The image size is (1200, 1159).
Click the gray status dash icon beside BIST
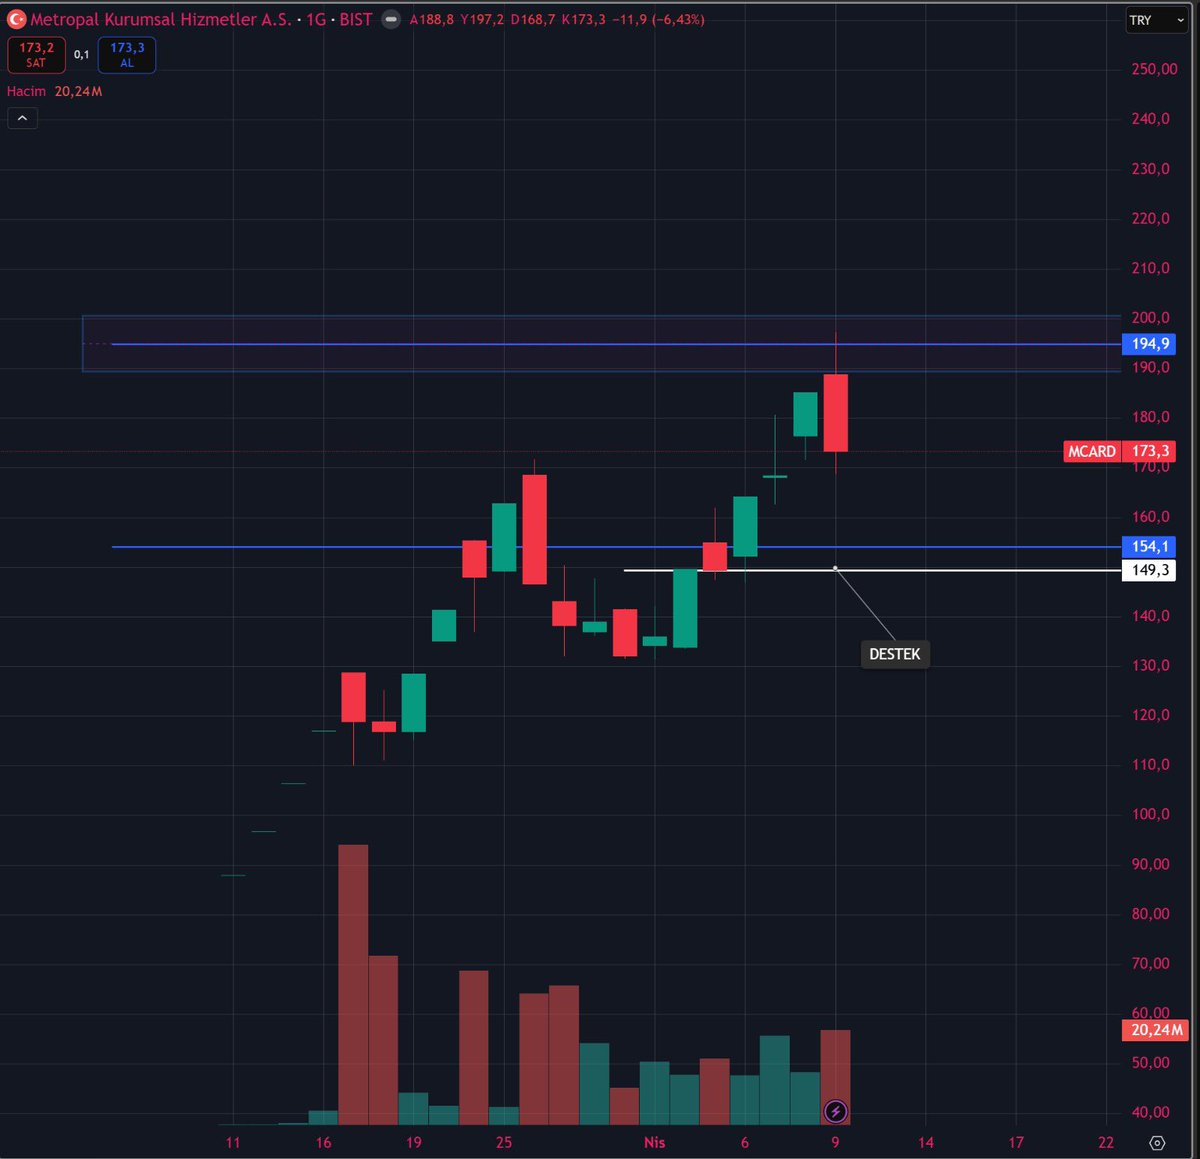(x=391, y=19)
